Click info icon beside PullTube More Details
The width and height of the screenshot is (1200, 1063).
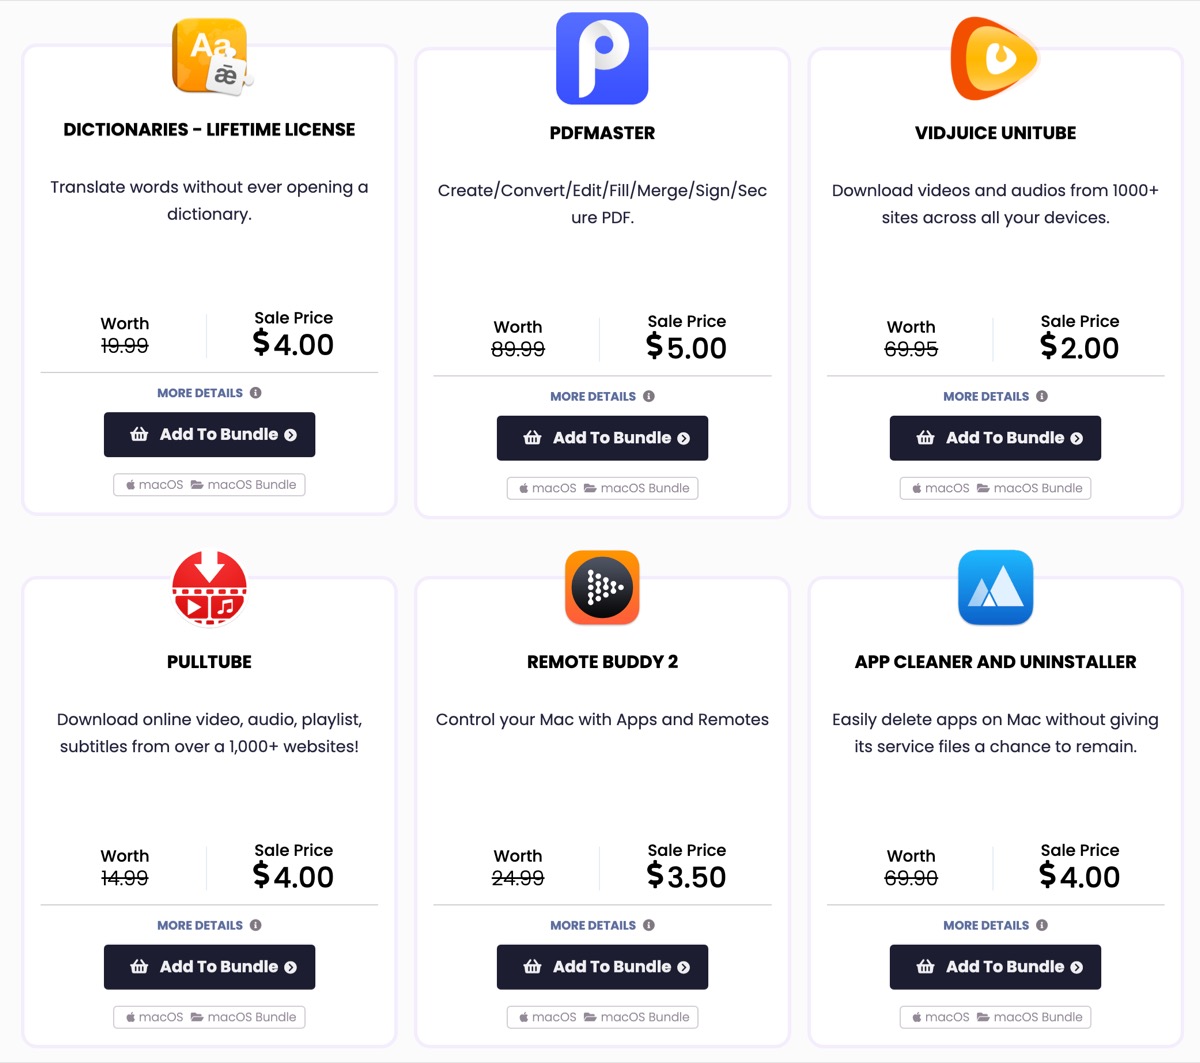[x=256, y=925]
